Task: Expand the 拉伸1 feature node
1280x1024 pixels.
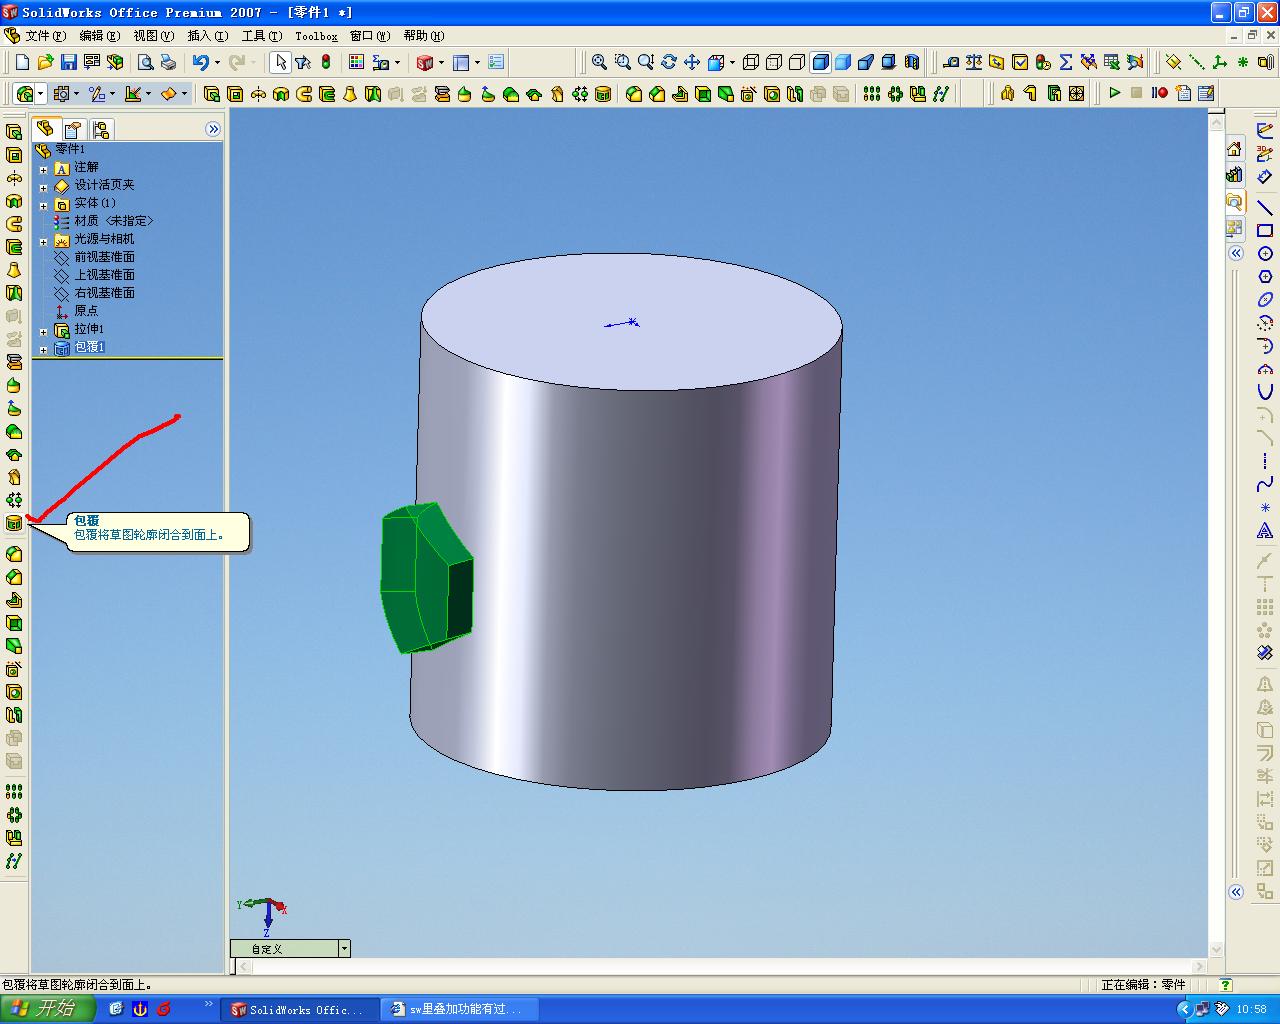Action: click(x=43, y=331)
